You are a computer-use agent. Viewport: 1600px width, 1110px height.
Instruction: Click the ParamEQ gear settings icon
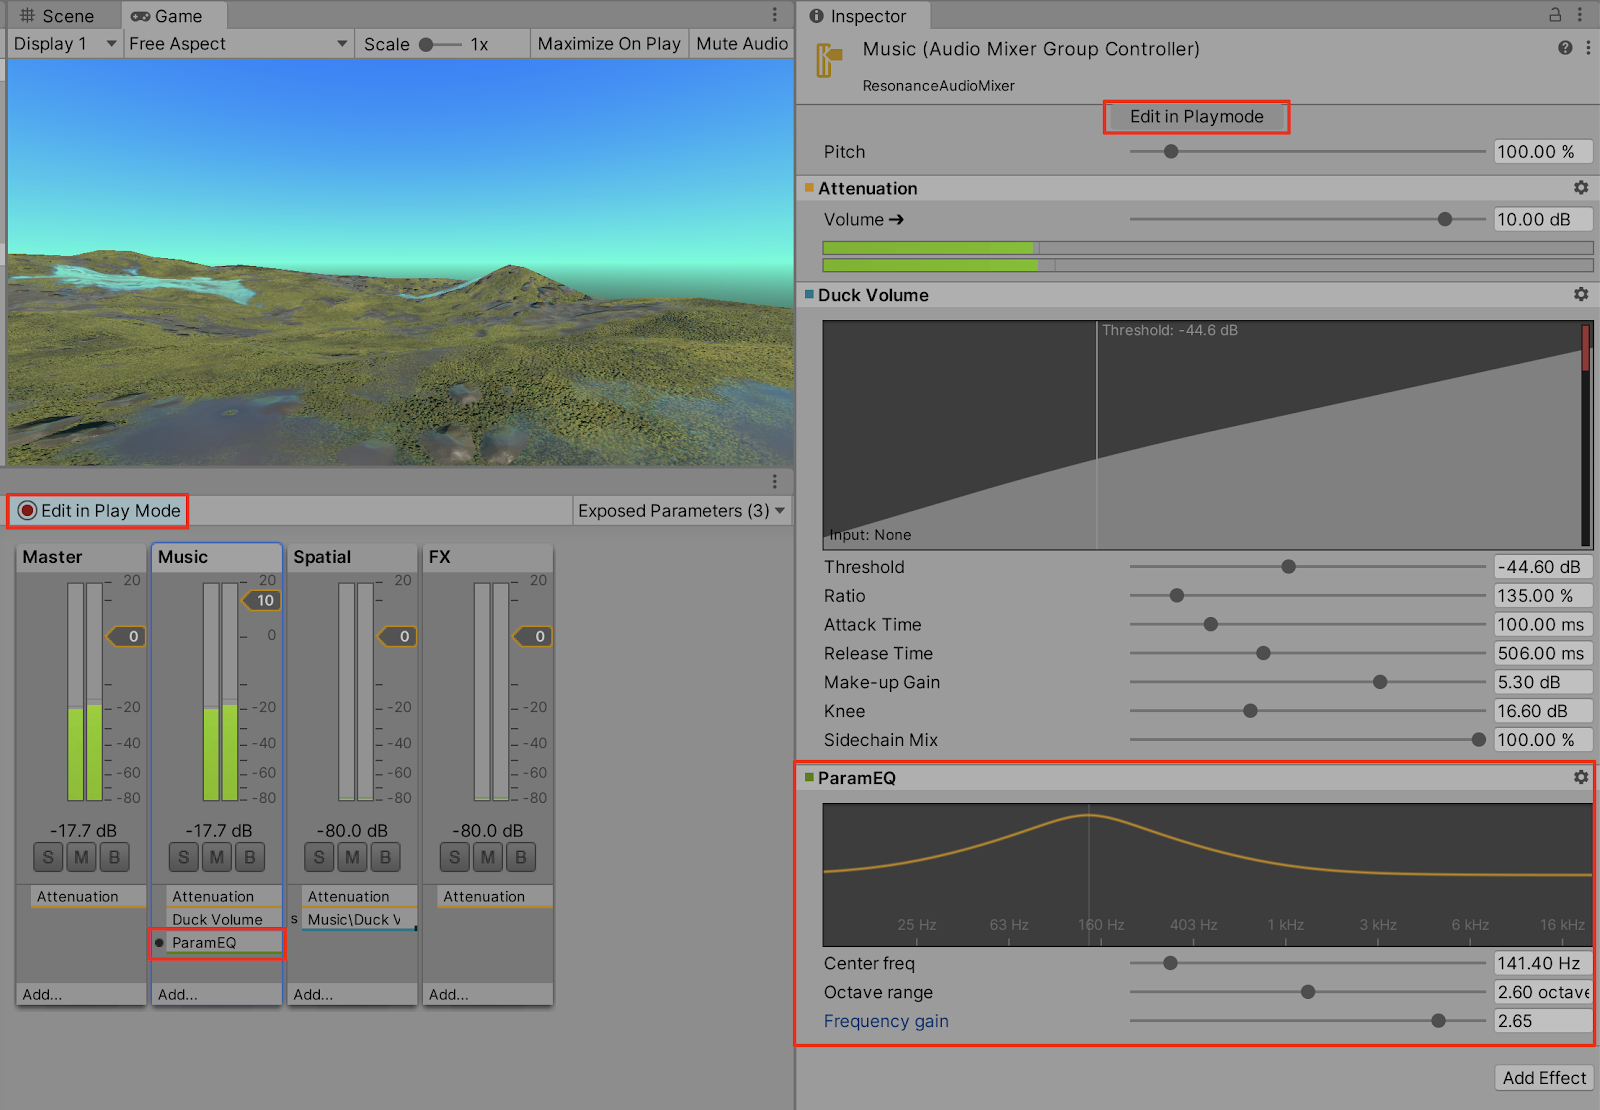(x=1580, y=777)
